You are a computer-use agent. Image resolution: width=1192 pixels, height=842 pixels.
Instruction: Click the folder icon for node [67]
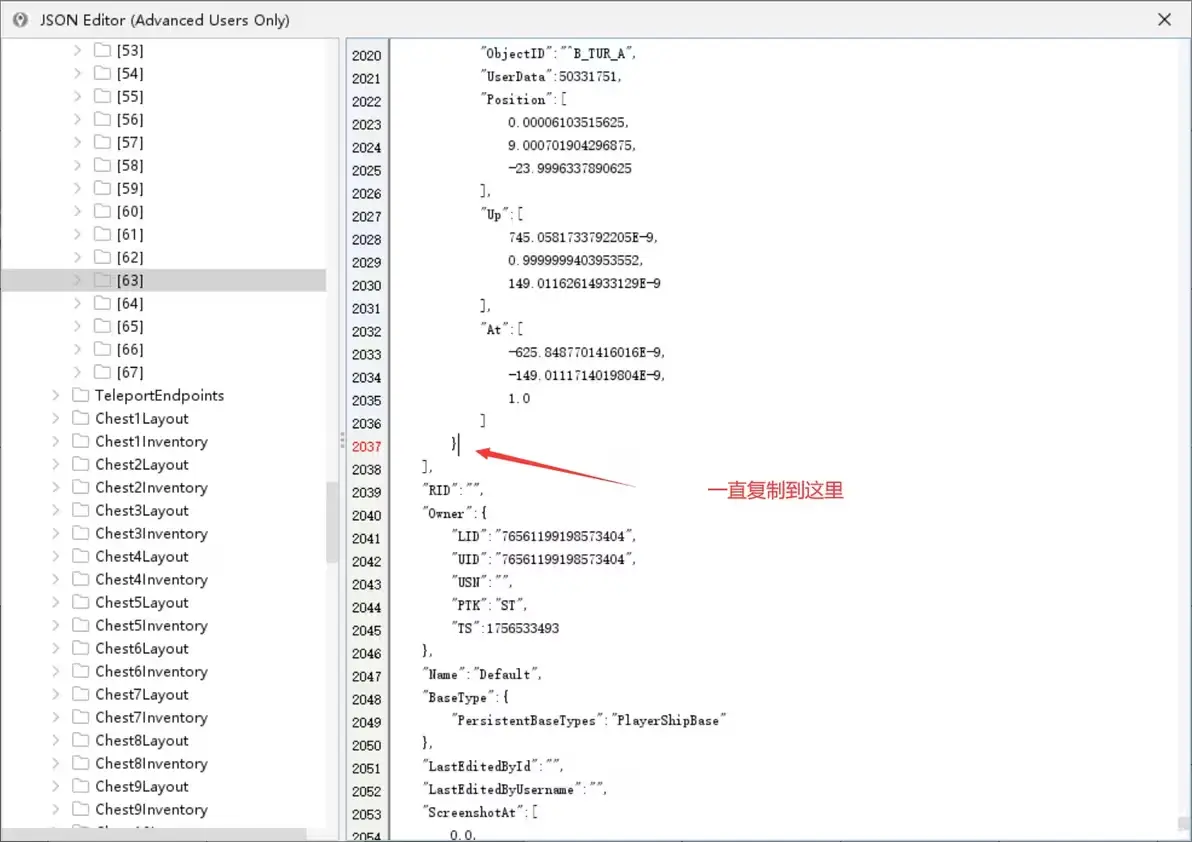[102, 372]
